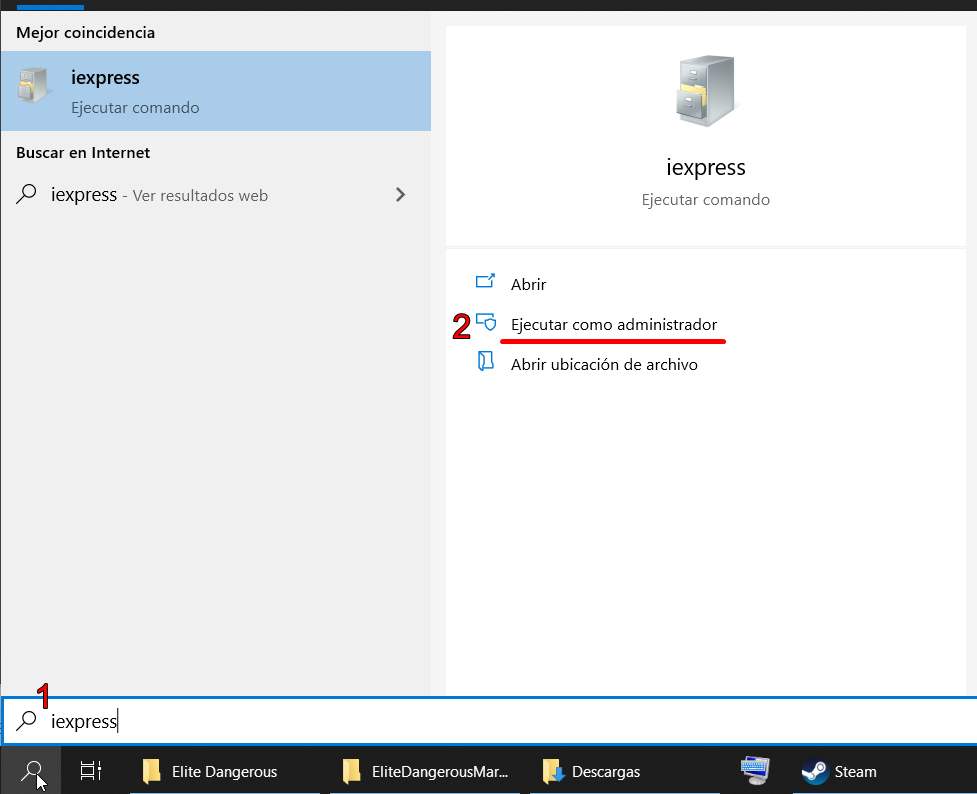
Task: Click the file location folder icon
Action: 485,361
